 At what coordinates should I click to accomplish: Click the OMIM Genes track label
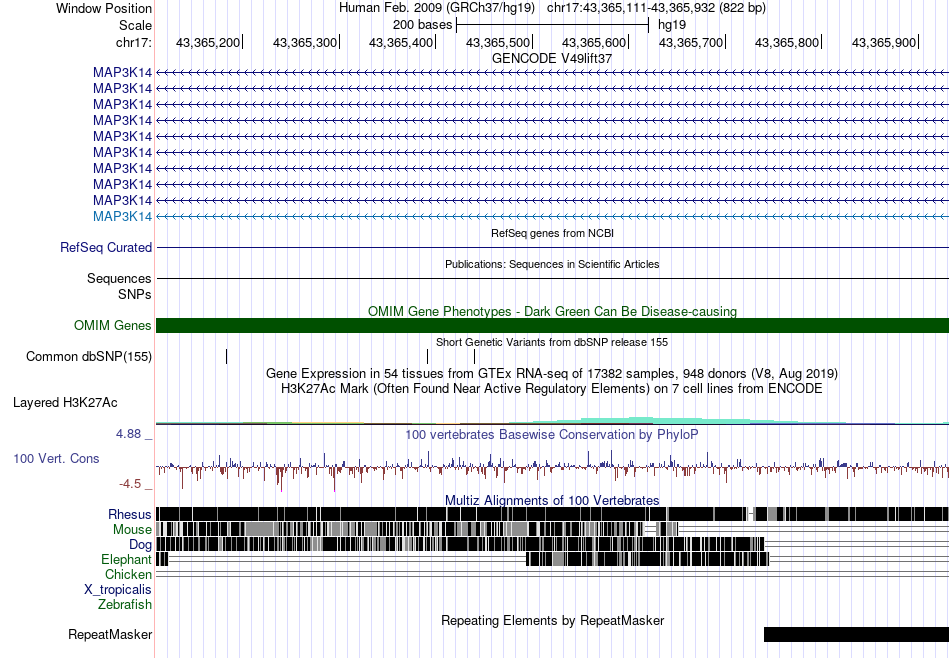(113, 325)
